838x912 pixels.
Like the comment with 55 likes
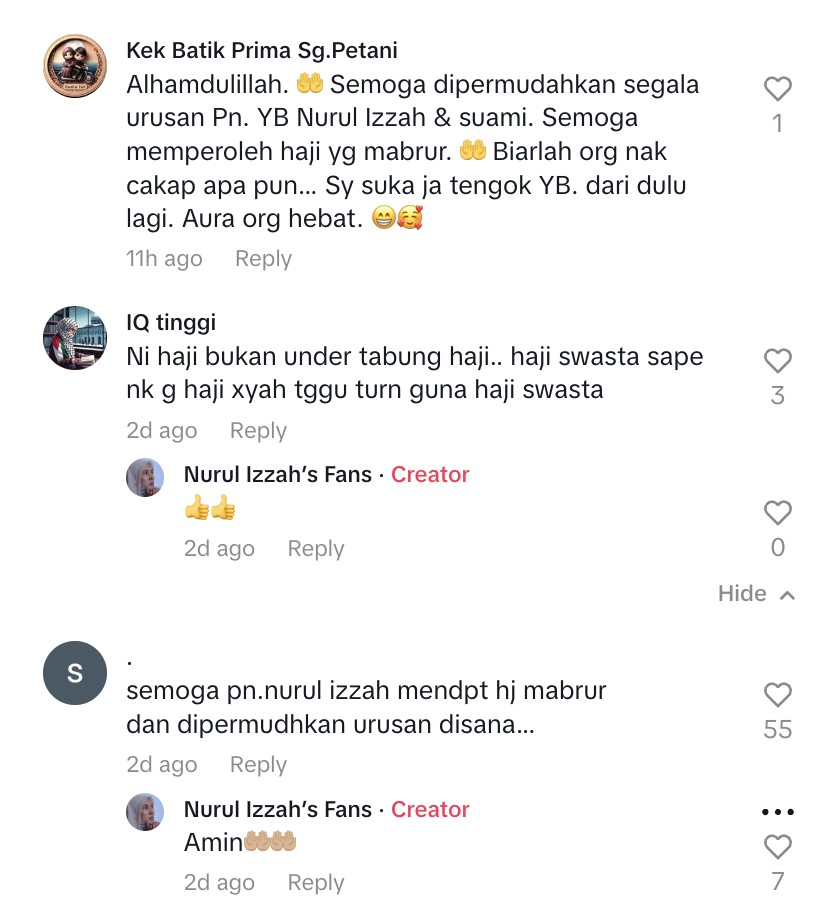(778, 695)
